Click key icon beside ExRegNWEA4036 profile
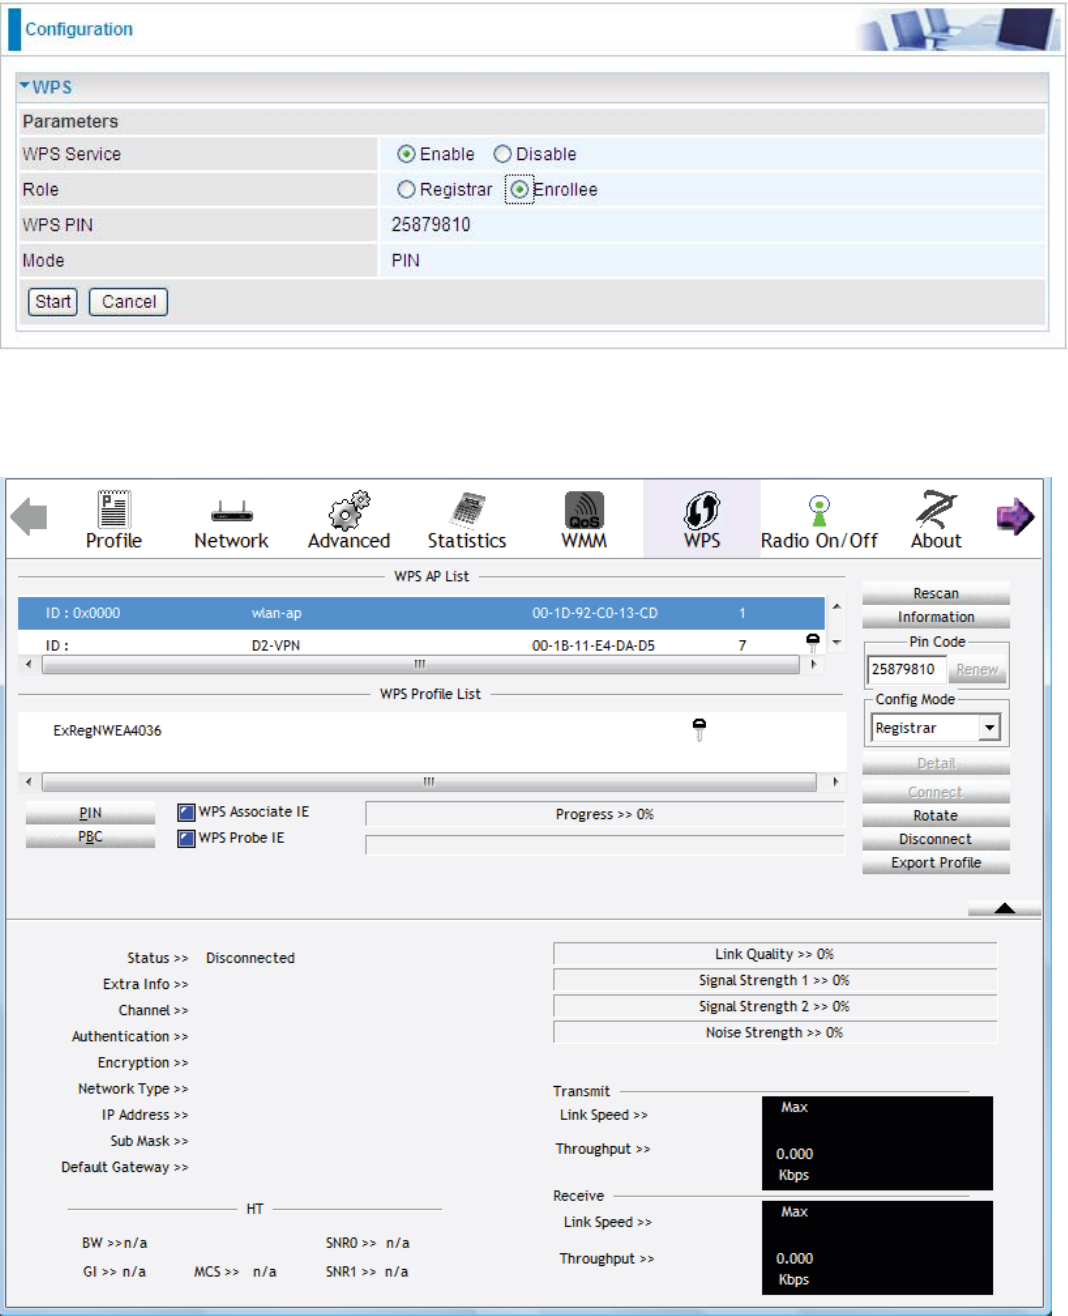This screenshot has width=1068, height=1316. coord(699,730)
